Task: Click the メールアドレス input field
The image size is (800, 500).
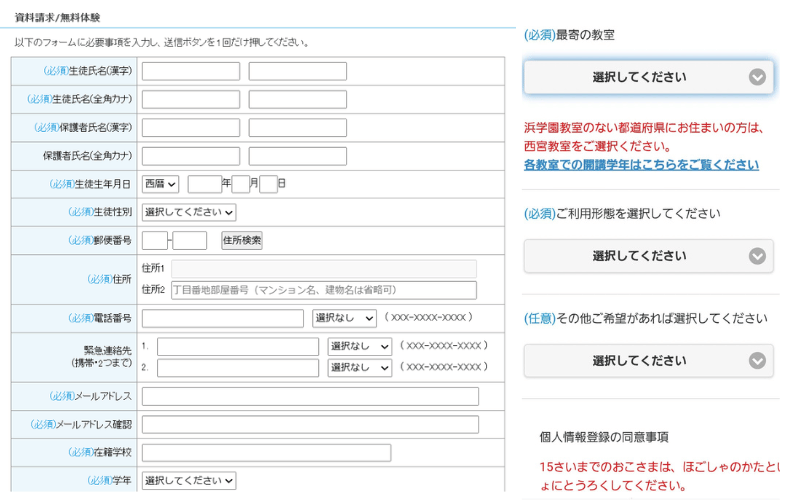Action: pyautogui.click(x=310, y=396)
